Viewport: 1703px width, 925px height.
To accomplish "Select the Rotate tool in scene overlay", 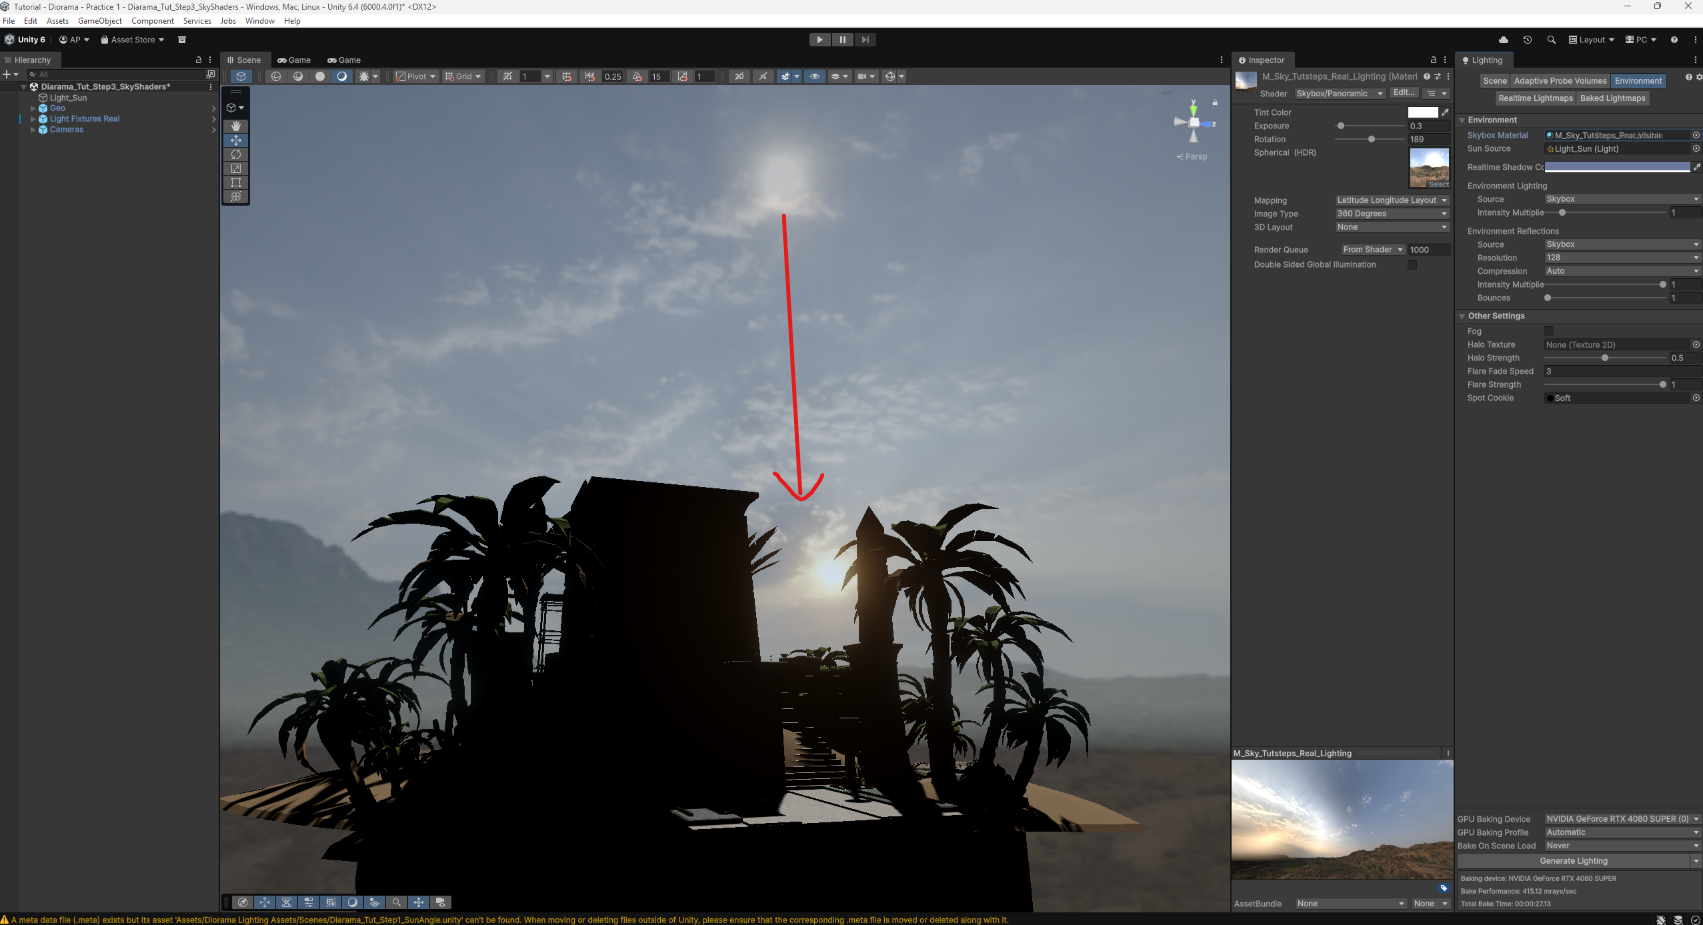I will tap(236, 155).
